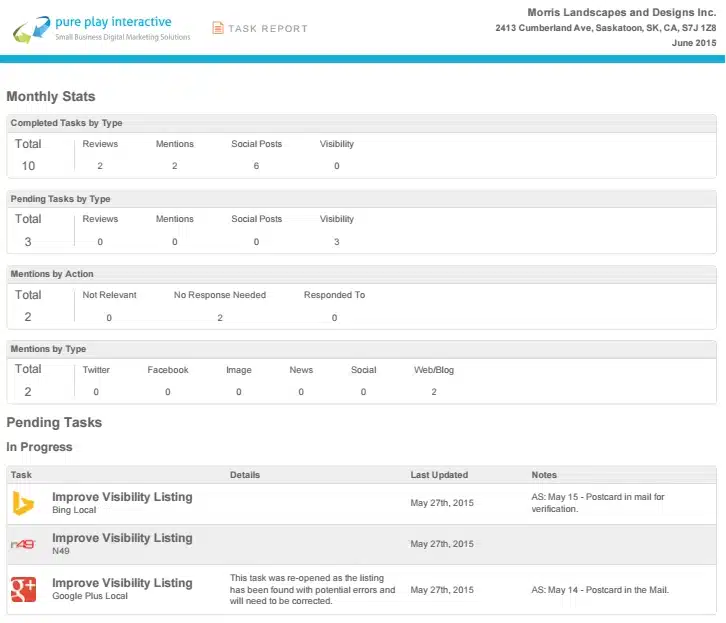Click the Notes column header
The height and width of the screenshot is (623, 726).
coord(544,475)
